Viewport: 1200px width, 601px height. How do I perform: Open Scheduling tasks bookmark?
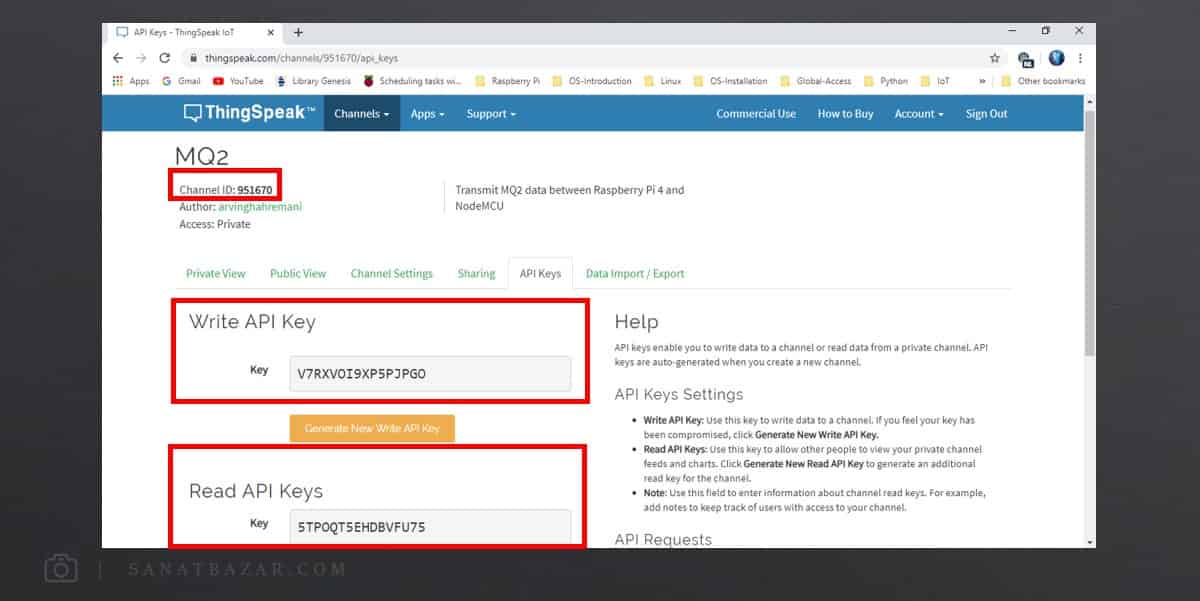[x=412, y=81]
